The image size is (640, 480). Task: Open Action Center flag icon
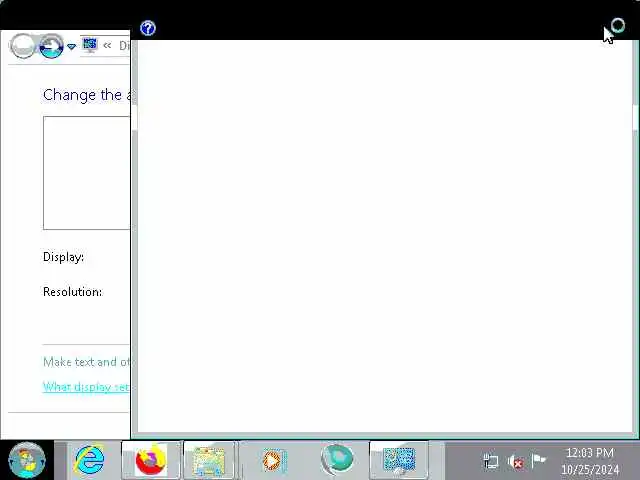click(539, 461)
